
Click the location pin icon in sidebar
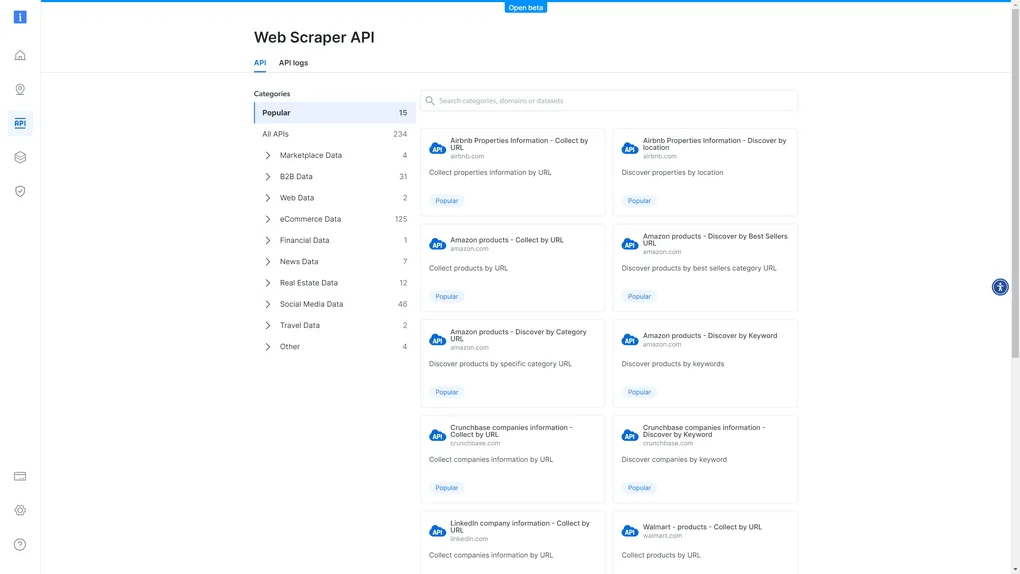20,89
